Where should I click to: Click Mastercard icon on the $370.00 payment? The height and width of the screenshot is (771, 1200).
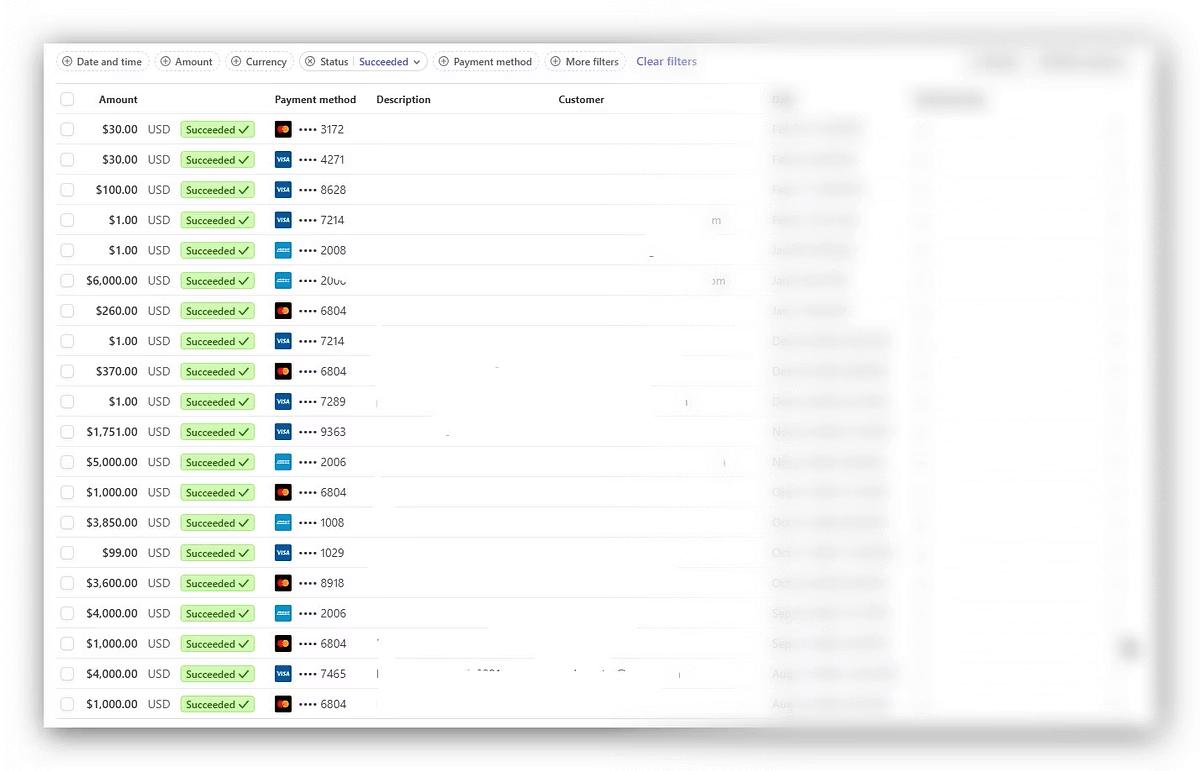coord(283,371)
